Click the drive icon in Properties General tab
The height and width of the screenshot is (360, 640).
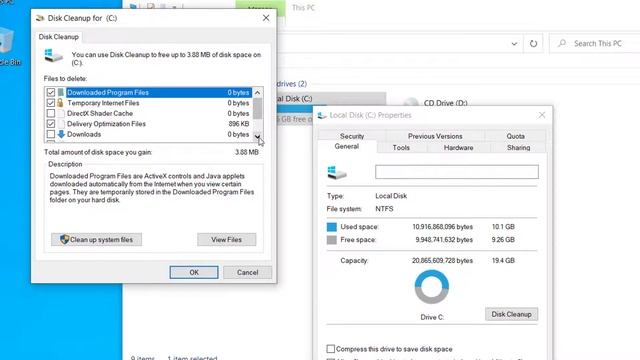tap(337, 172)
